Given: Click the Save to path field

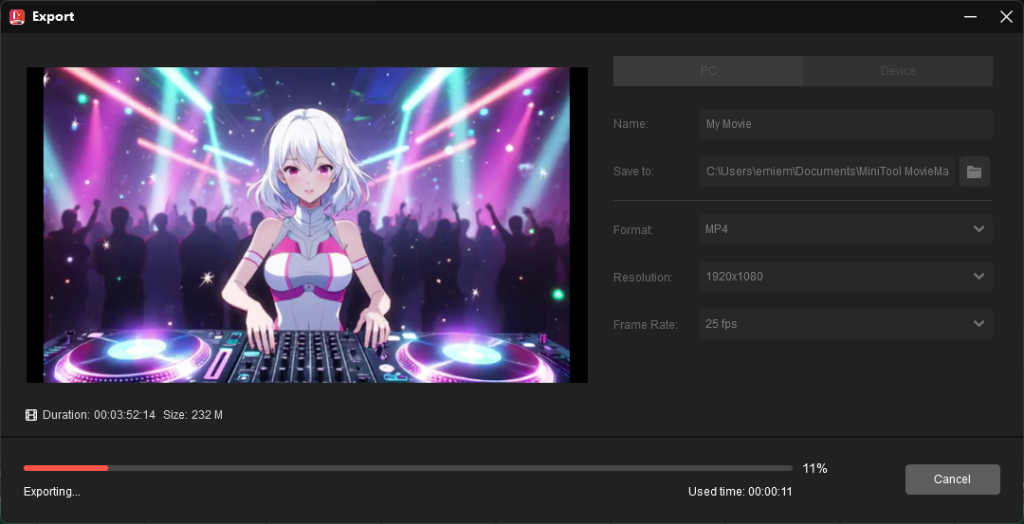Looking at the screenshot, I should pos(827,171).
